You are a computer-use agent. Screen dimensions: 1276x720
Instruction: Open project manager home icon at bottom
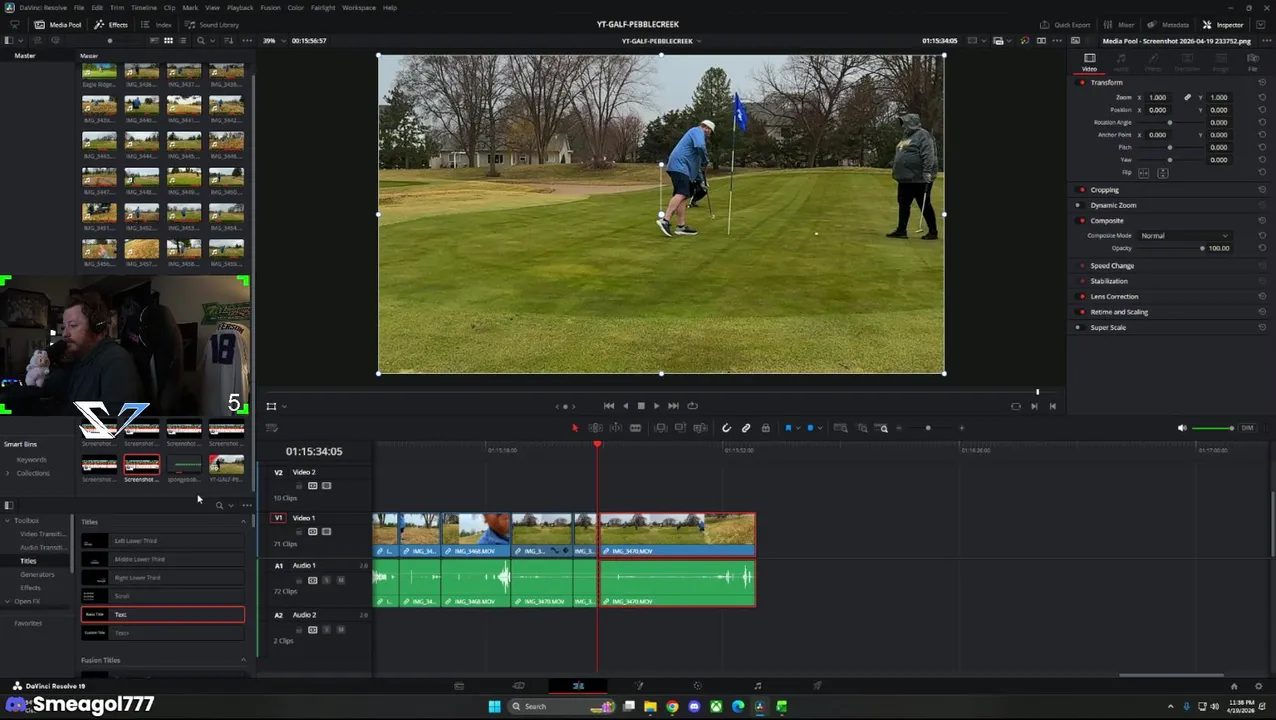(1234, 686)
